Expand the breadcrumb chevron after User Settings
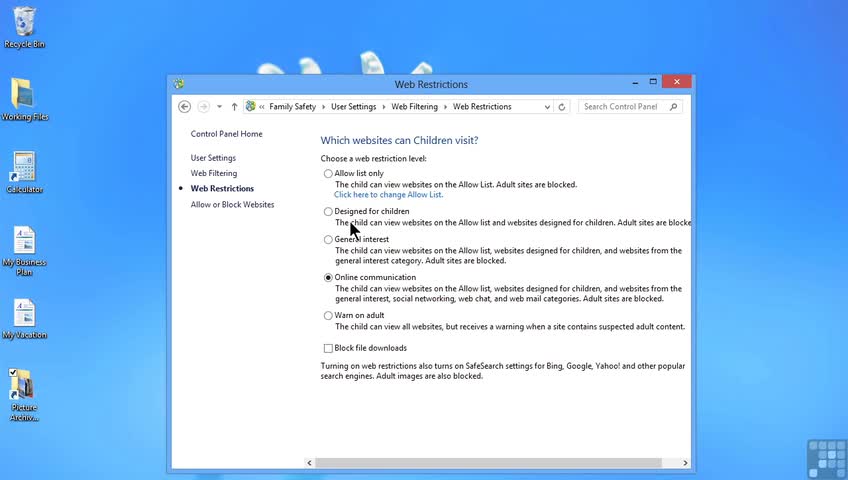 point(384,107)
